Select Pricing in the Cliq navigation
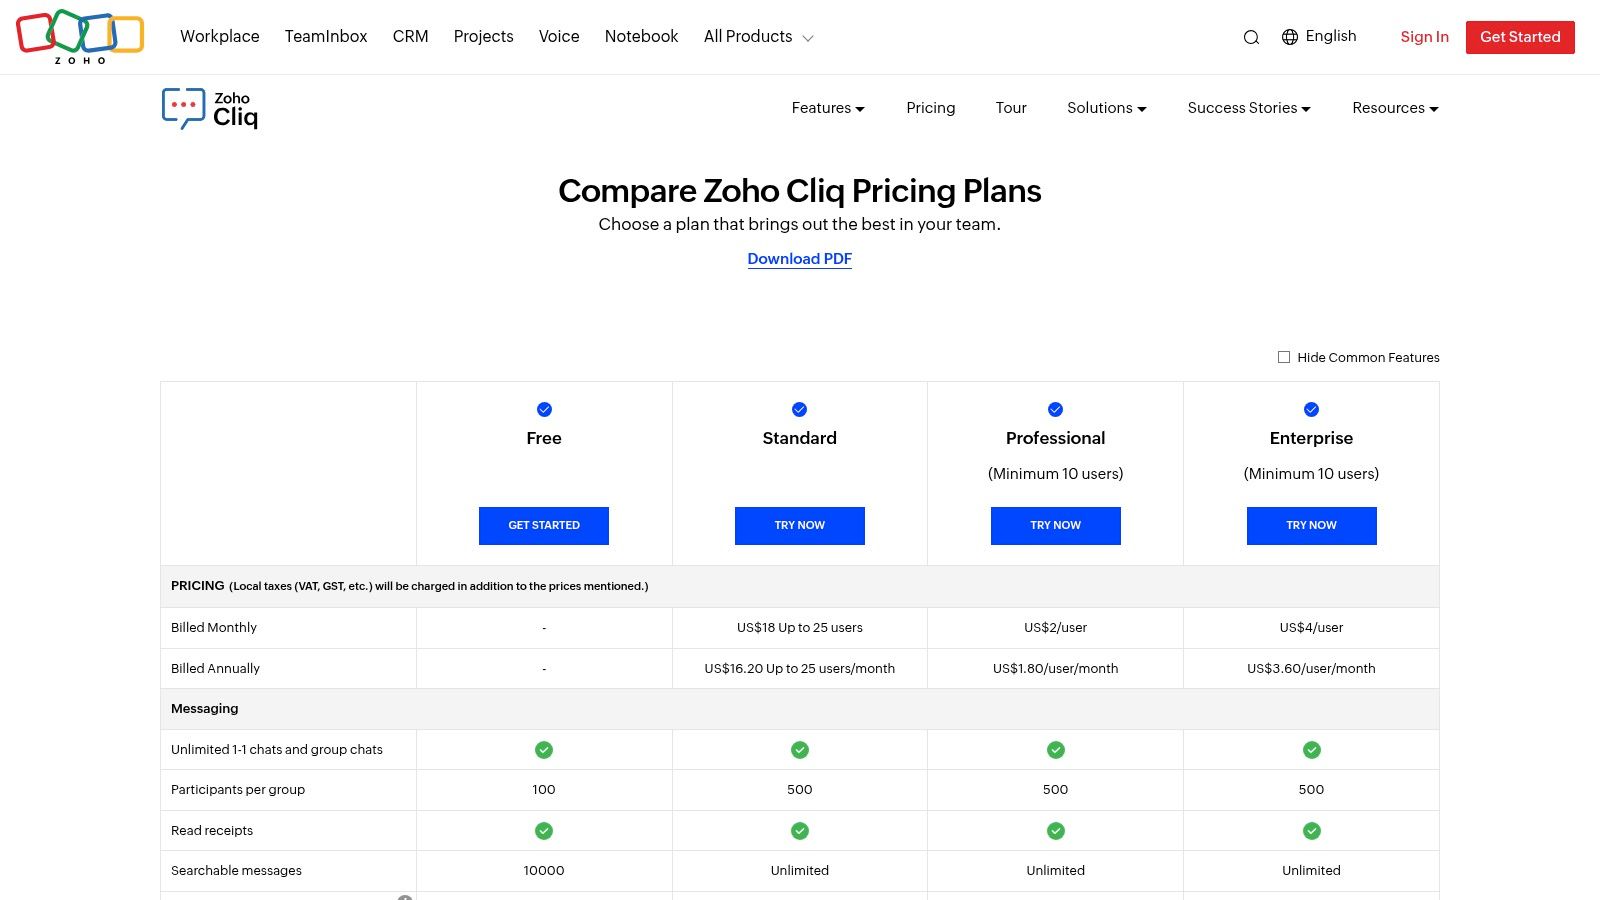The image size is (1600, 900). click(x=930, y=108)
